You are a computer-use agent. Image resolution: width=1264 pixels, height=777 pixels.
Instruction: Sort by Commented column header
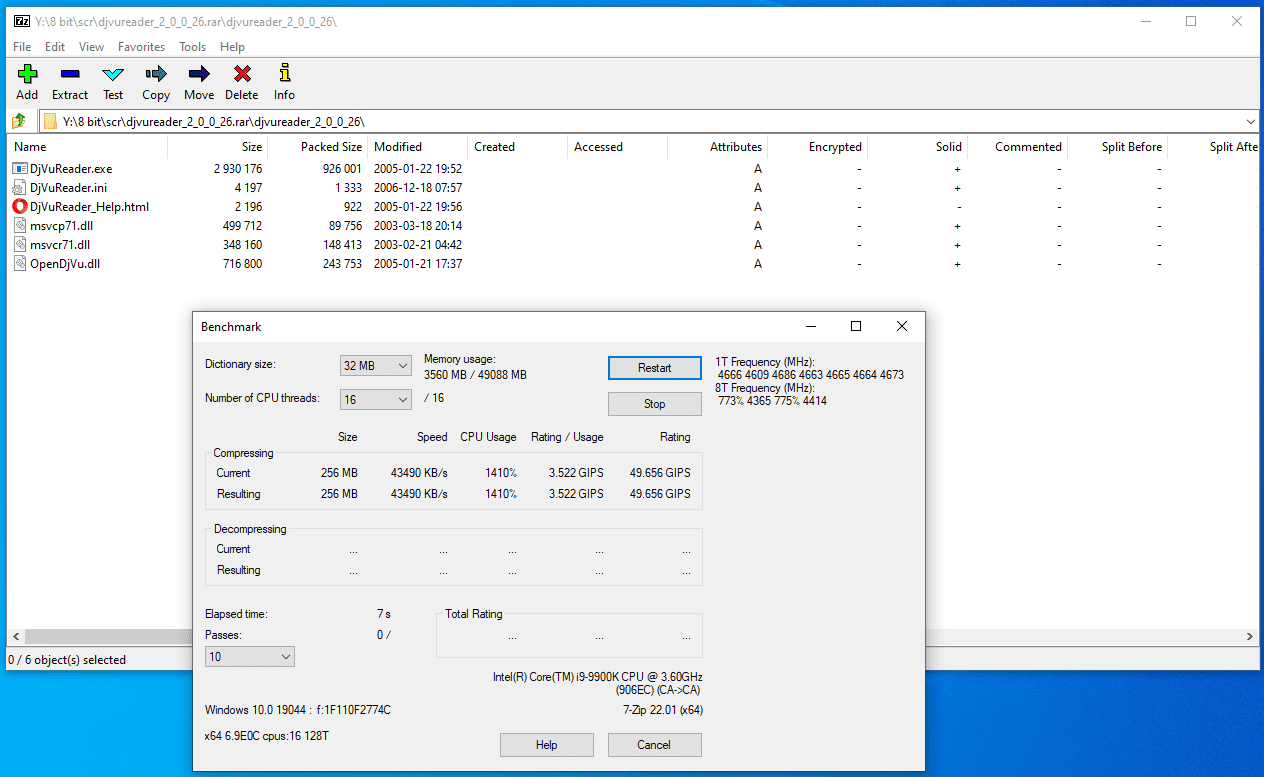point(1017,147)
